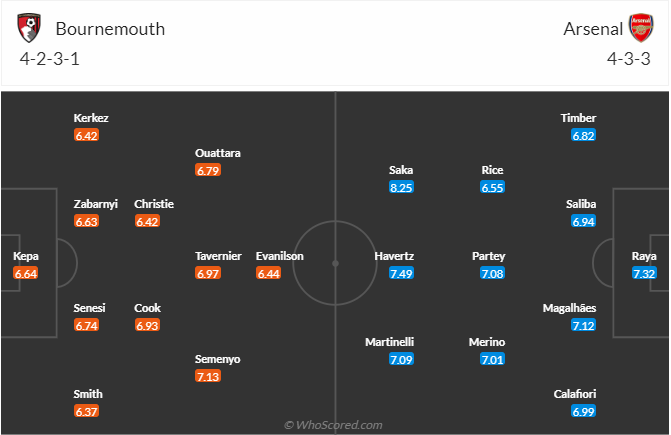
Task: Click the Arsenal club crest icon
Action: [x=639, y=28]
